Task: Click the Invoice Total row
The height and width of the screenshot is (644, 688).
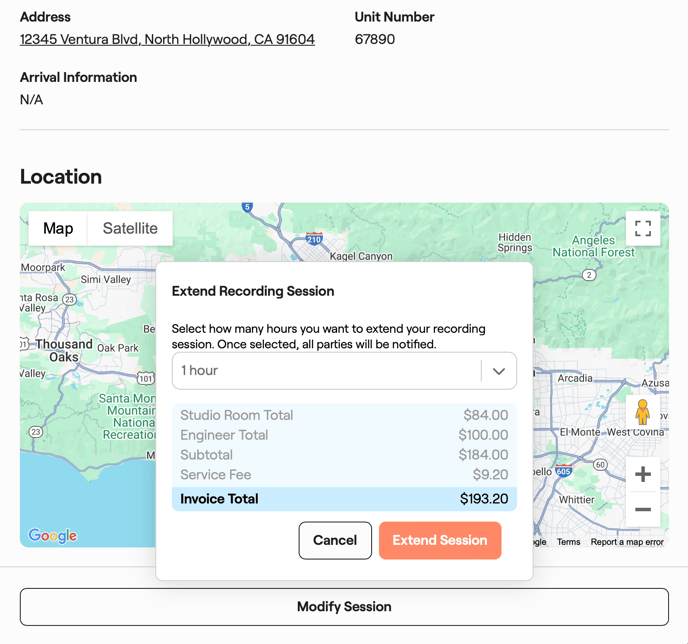Action: pyautogui.click(x=344, y=499)
